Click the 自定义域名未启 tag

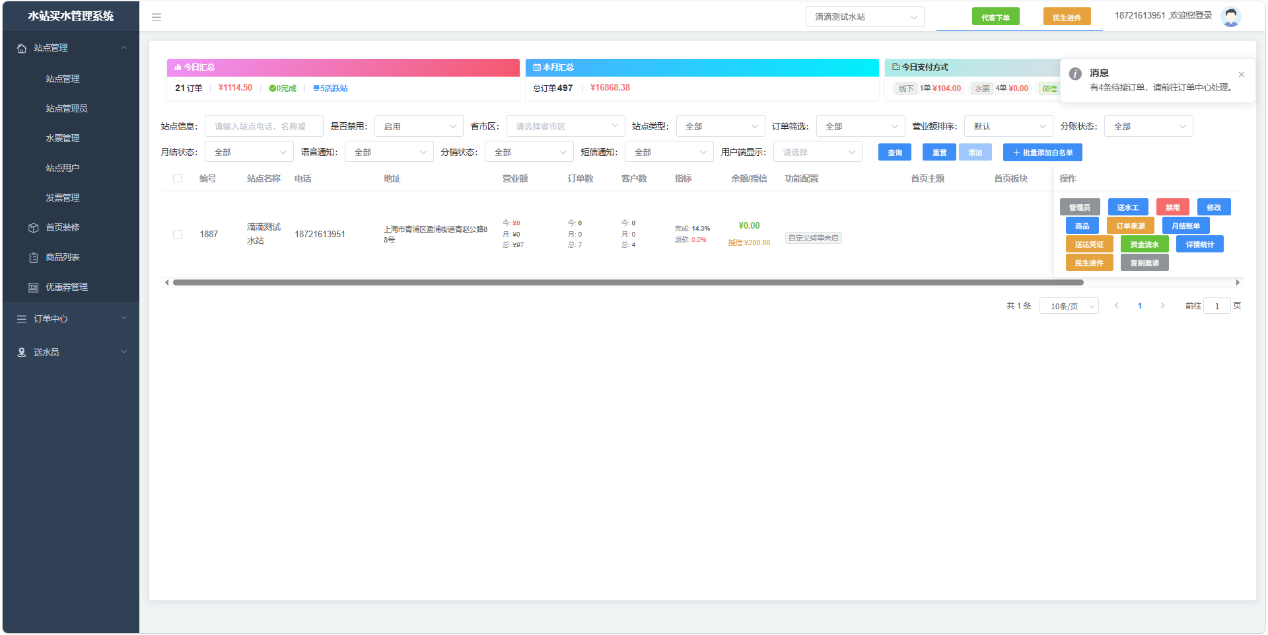coord(813,238)
